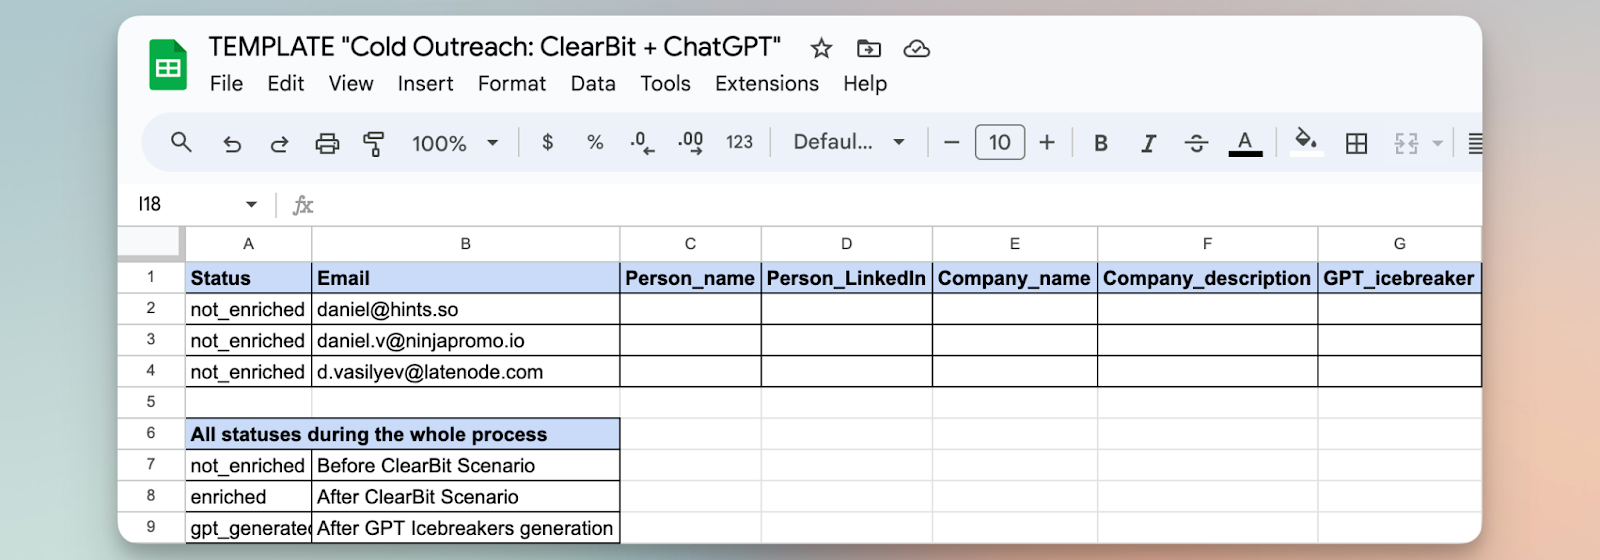Open the Insert menu
This screenshot has height=560, width=1600.
click(425, 84)
